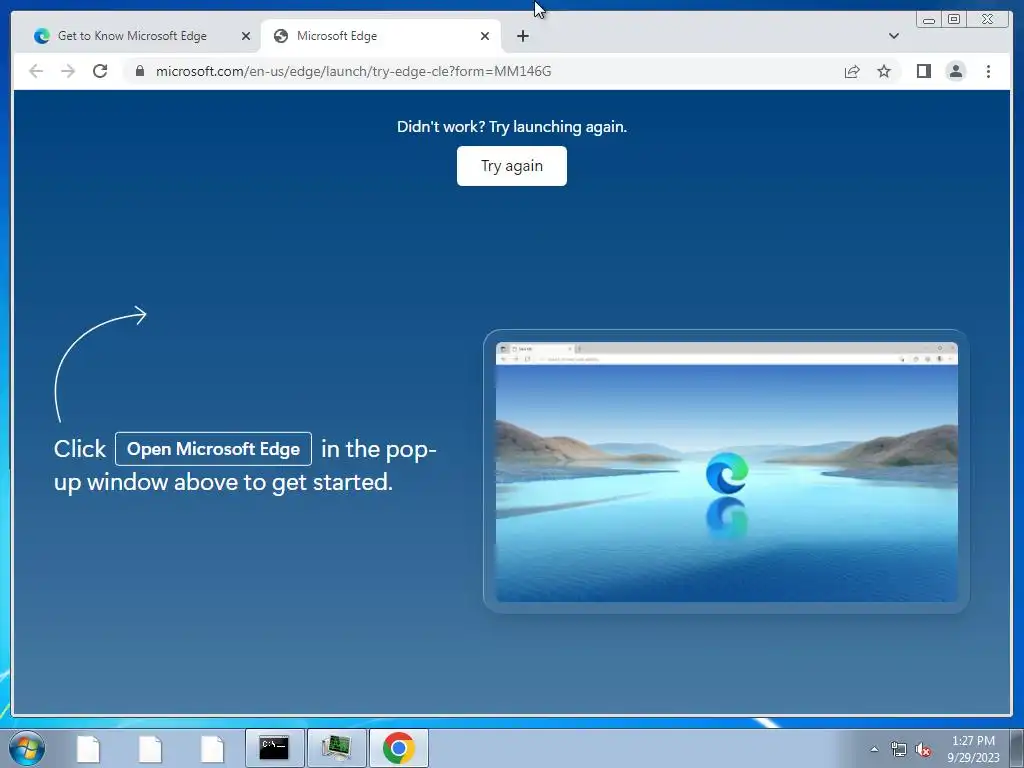The image size is (1024, 768).
Task: Show hidden tray icons arrow
Action: pyautogui.click(x=874, y=749)
